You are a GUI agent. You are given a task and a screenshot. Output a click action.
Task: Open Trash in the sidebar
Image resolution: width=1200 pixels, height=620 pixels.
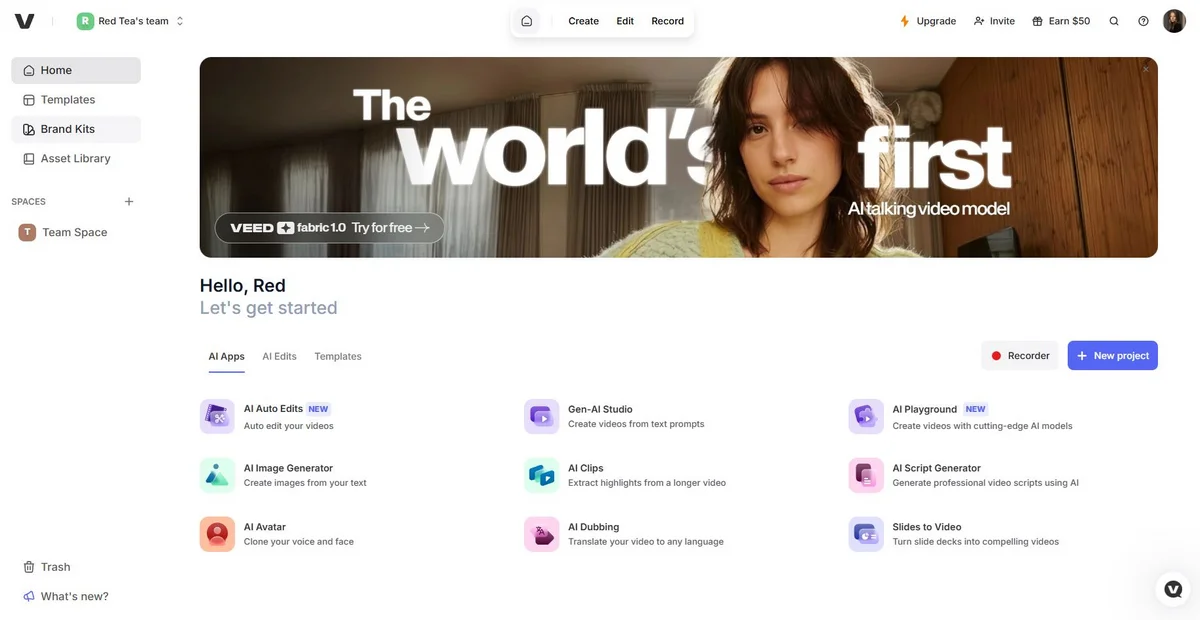point(76,567)
